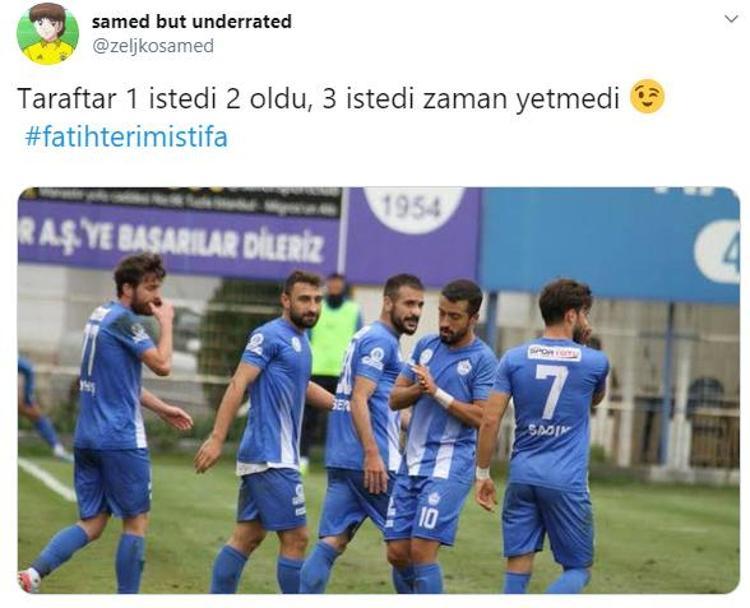Click the SADIK name on the blue jersey

tap(550, 430)
